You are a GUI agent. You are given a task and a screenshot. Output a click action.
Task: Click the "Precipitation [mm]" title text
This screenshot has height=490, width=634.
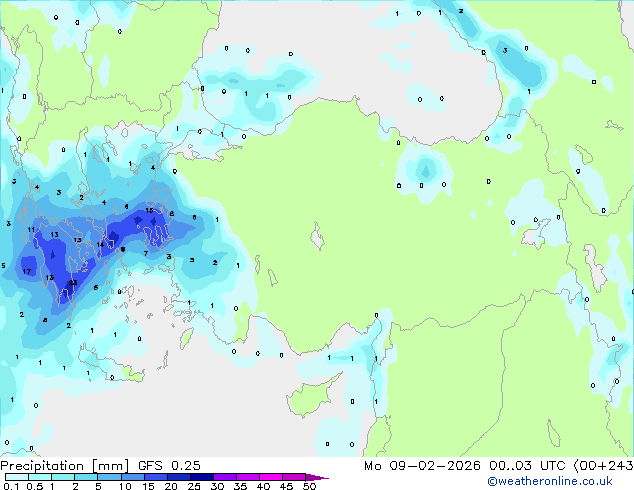pyautogui.click(x=65, y=466)
